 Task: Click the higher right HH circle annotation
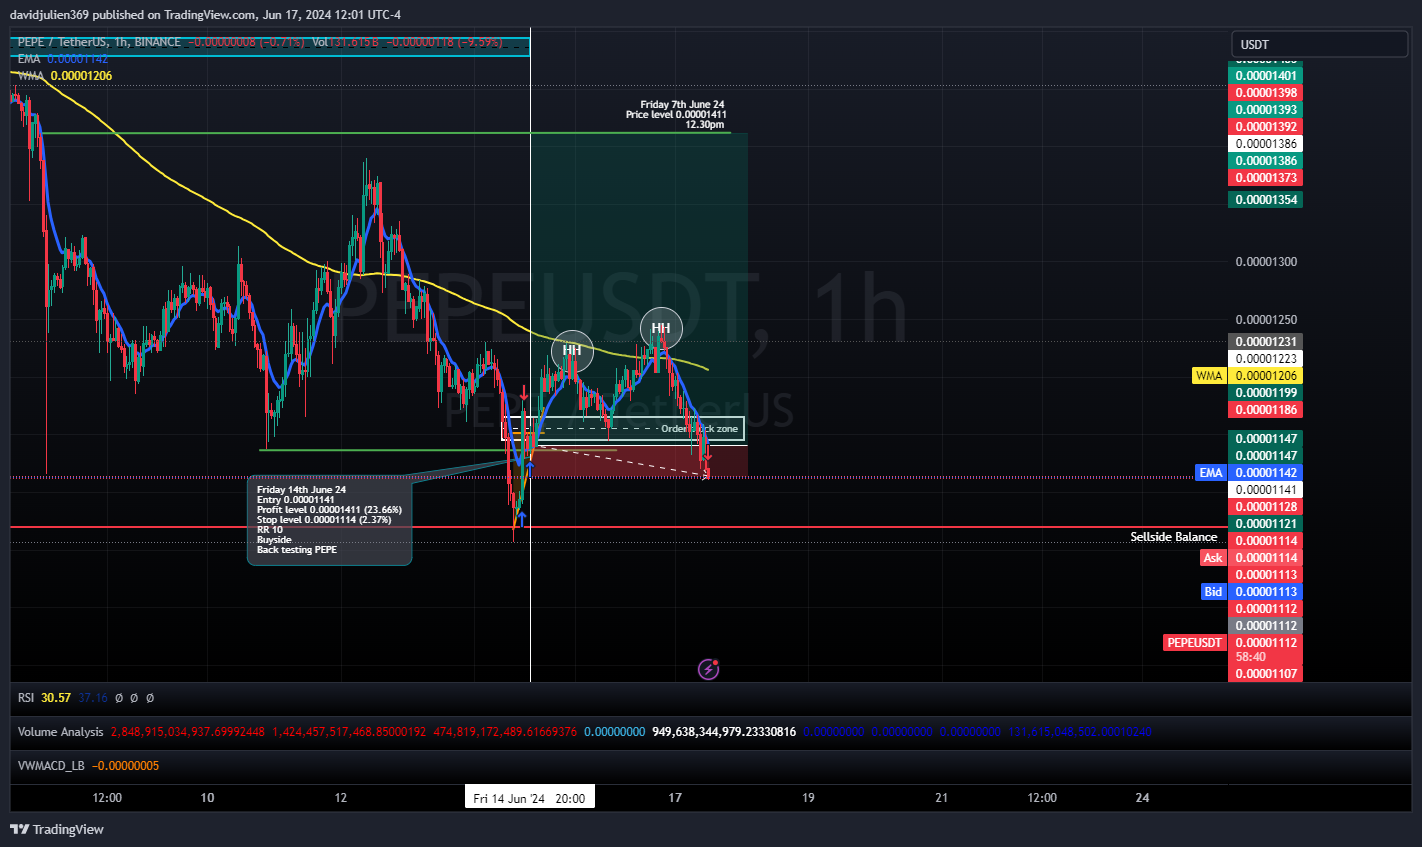[661, 328]
